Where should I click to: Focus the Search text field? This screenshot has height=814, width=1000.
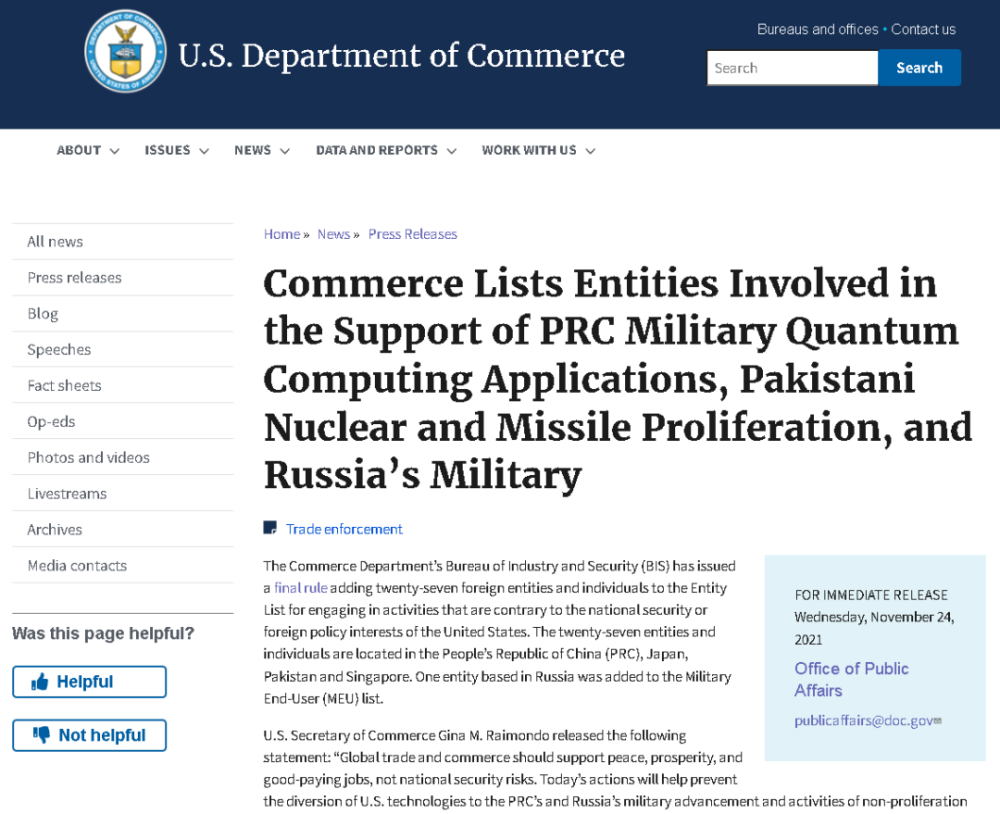click(x=792, y=68)
